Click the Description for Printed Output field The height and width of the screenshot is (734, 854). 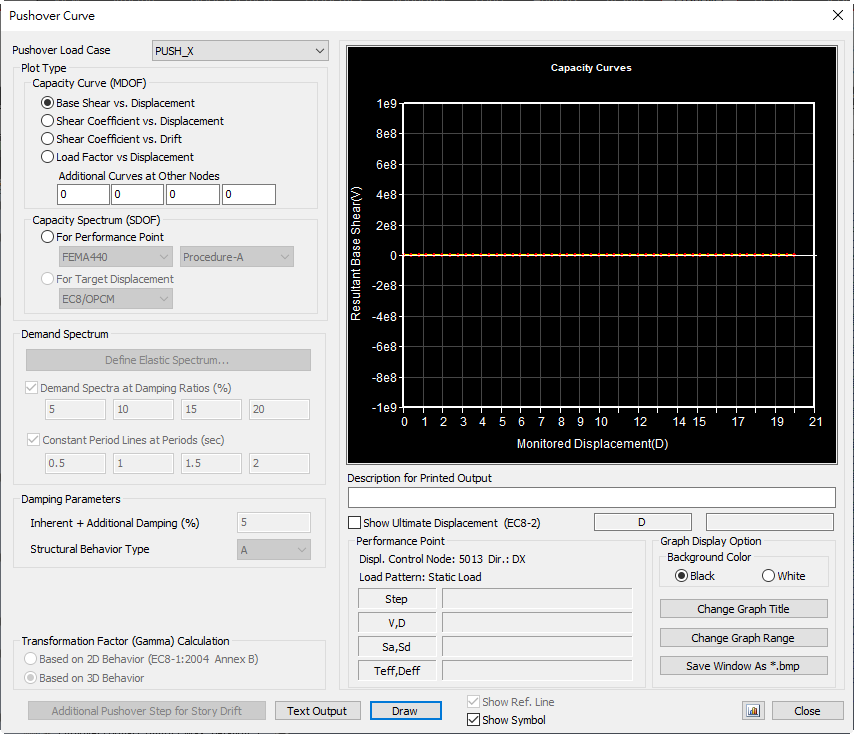[591, 497]
